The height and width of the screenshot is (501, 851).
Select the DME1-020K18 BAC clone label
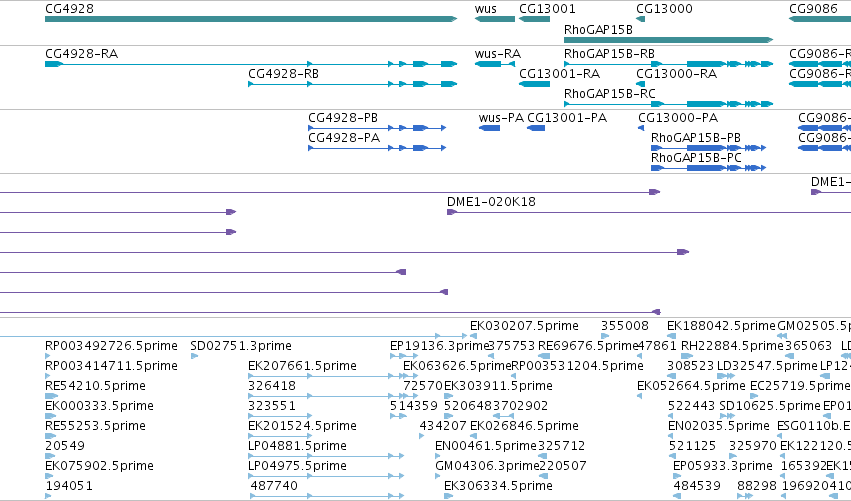(x=491, y=202)
